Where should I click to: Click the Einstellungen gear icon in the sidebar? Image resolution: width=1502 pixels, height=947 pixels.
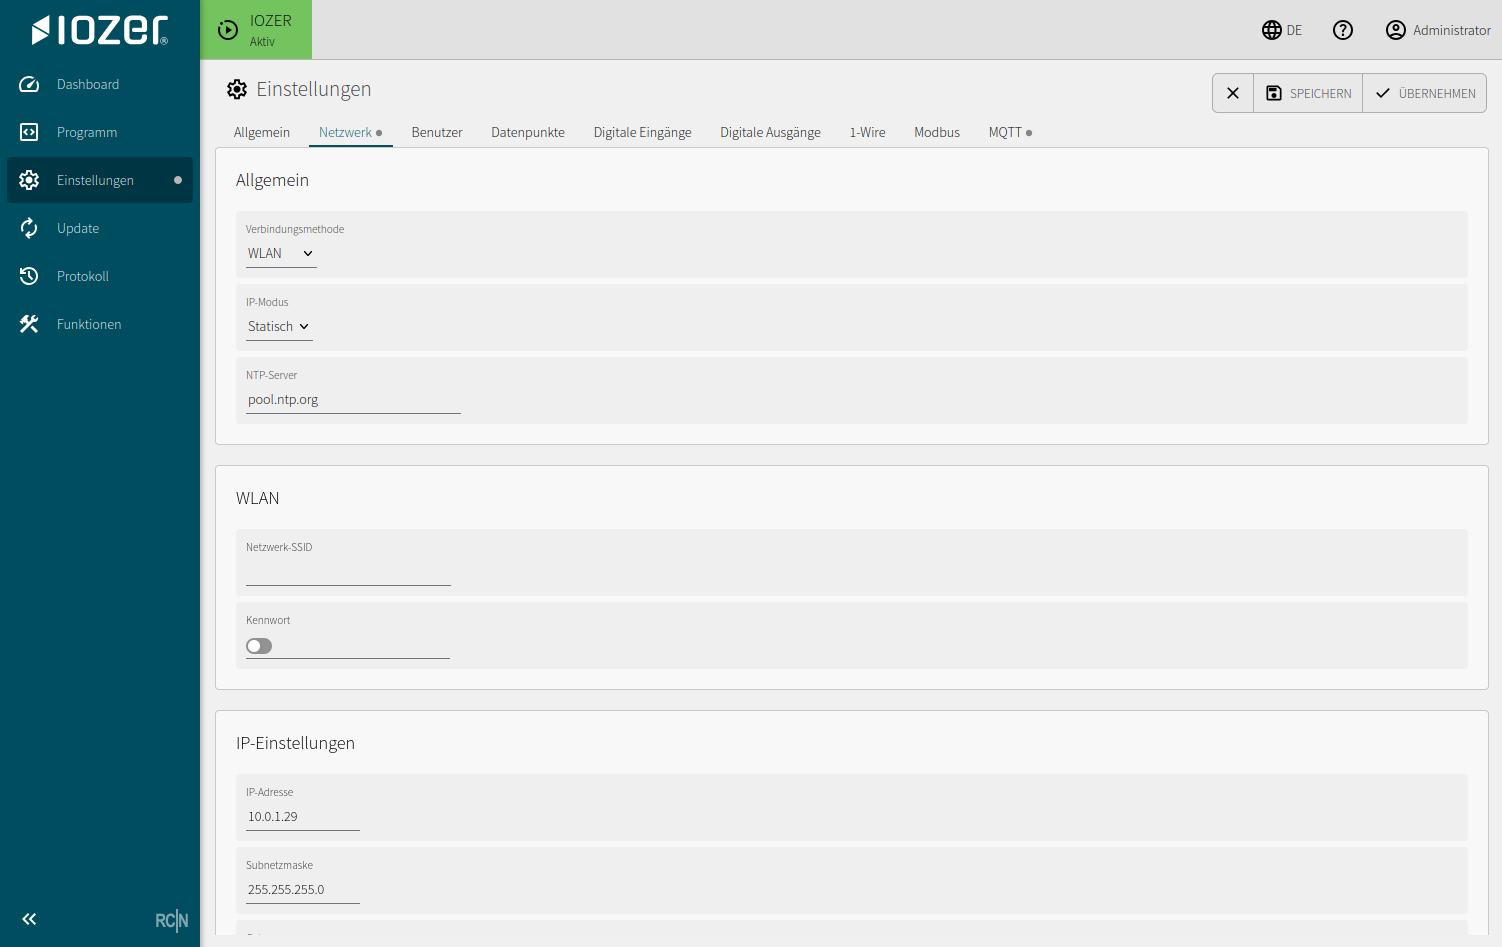[x=29, y=180]
